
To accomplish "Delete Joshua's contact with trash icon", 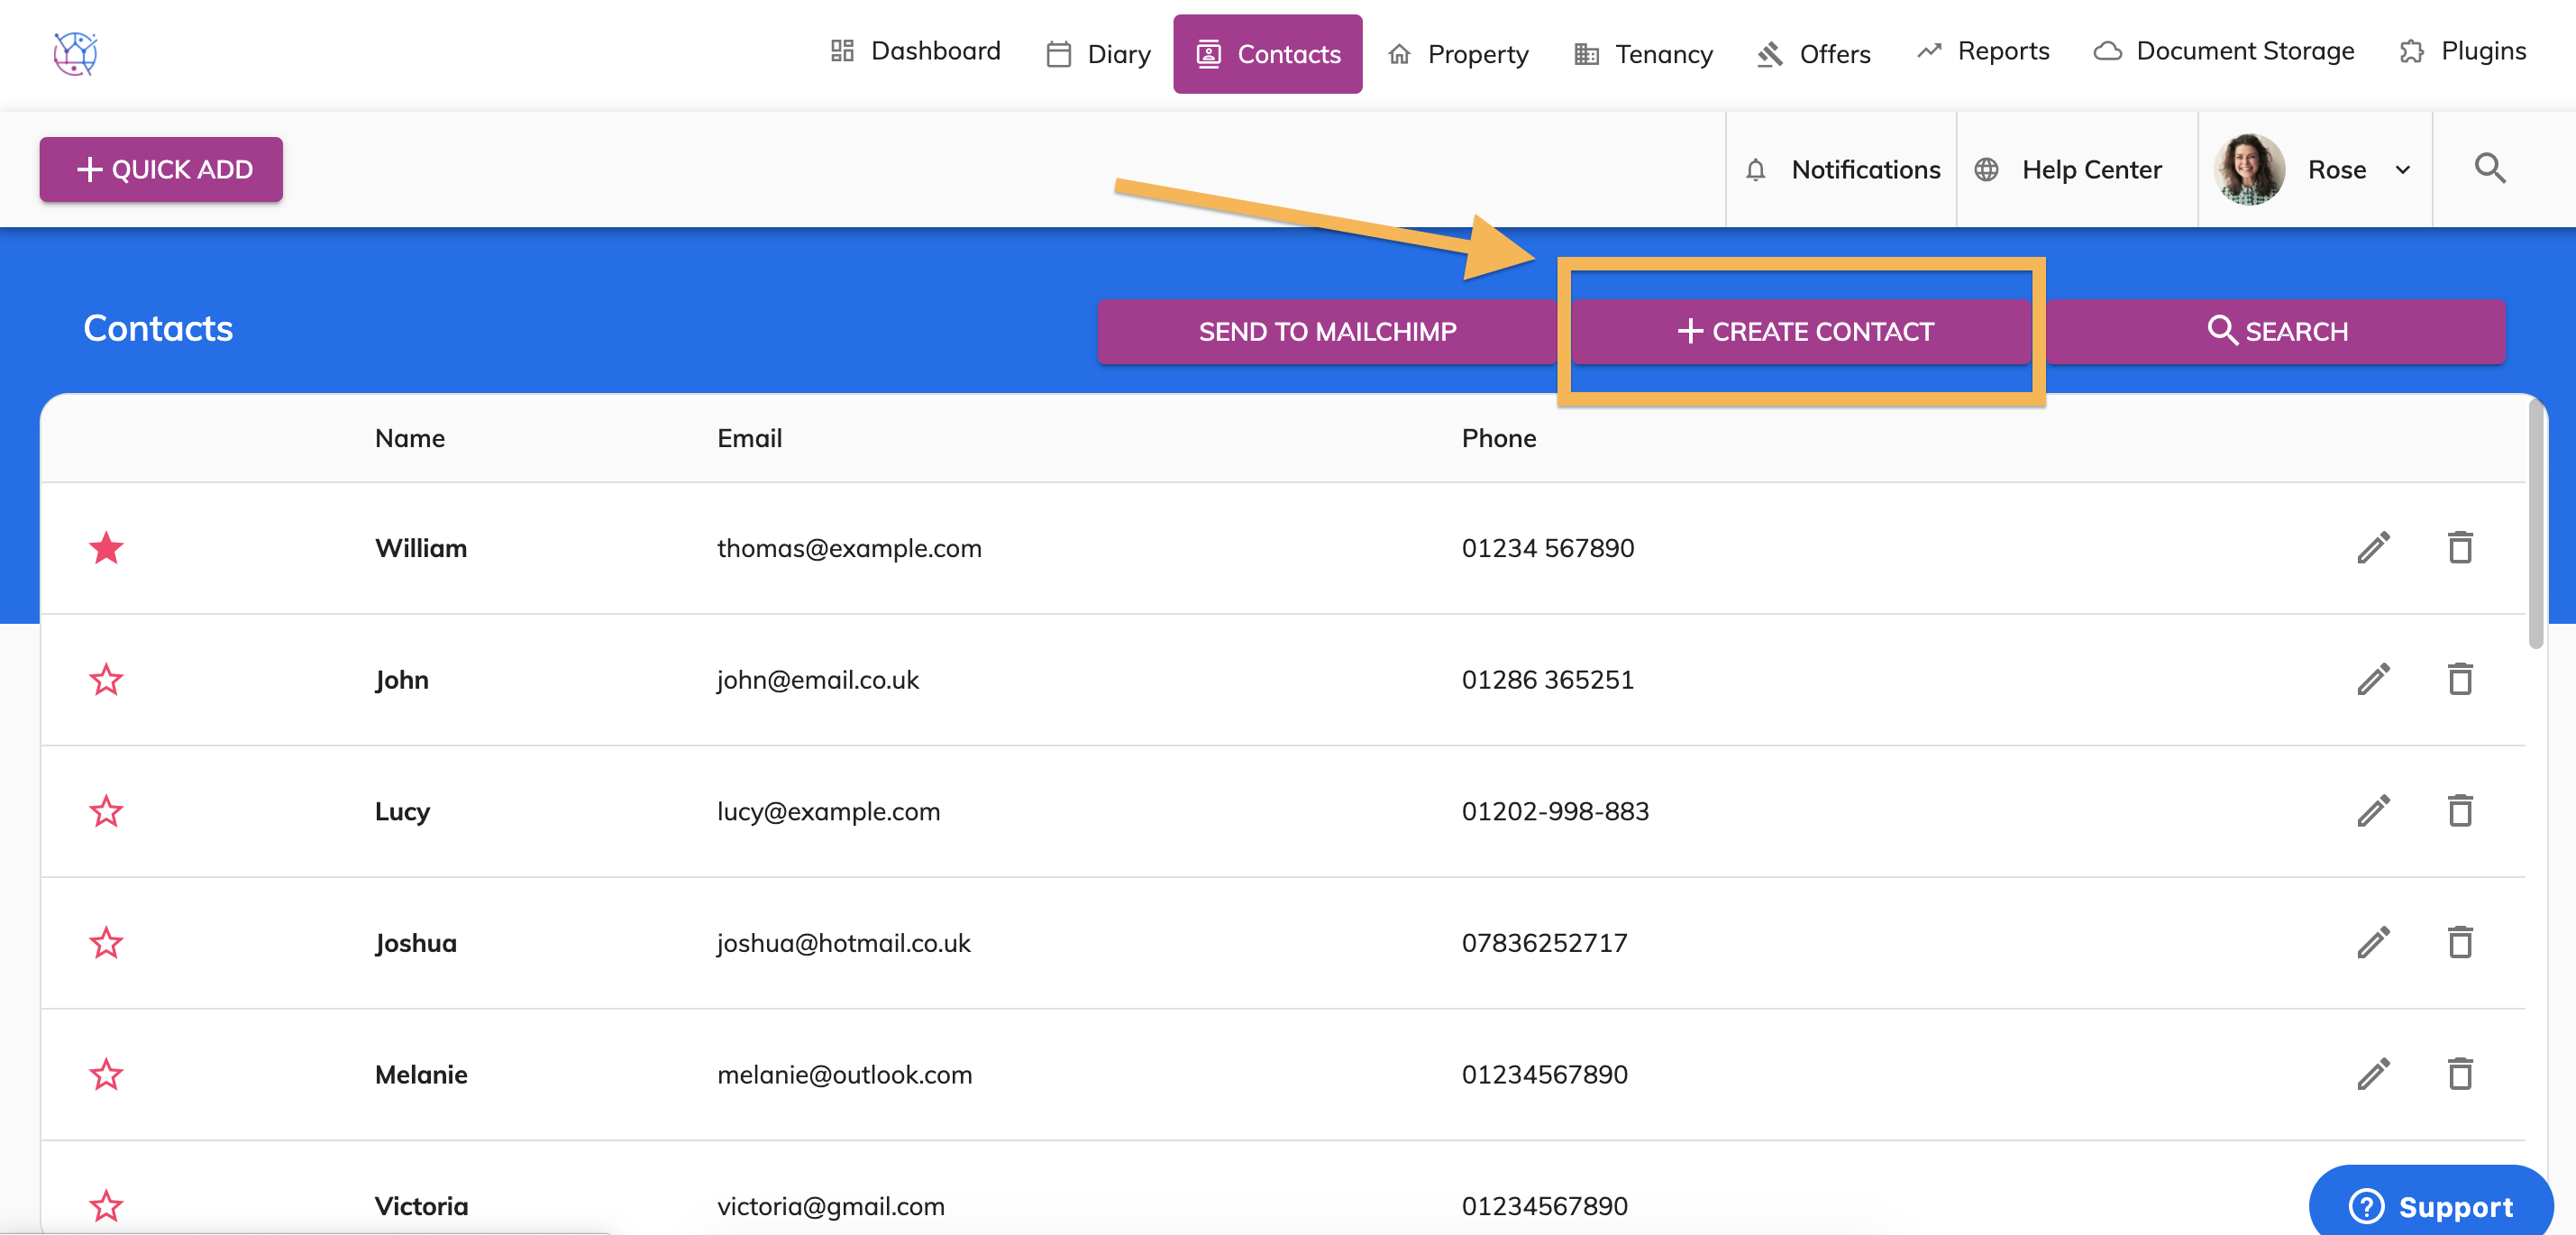I will tap(2459, 942).
